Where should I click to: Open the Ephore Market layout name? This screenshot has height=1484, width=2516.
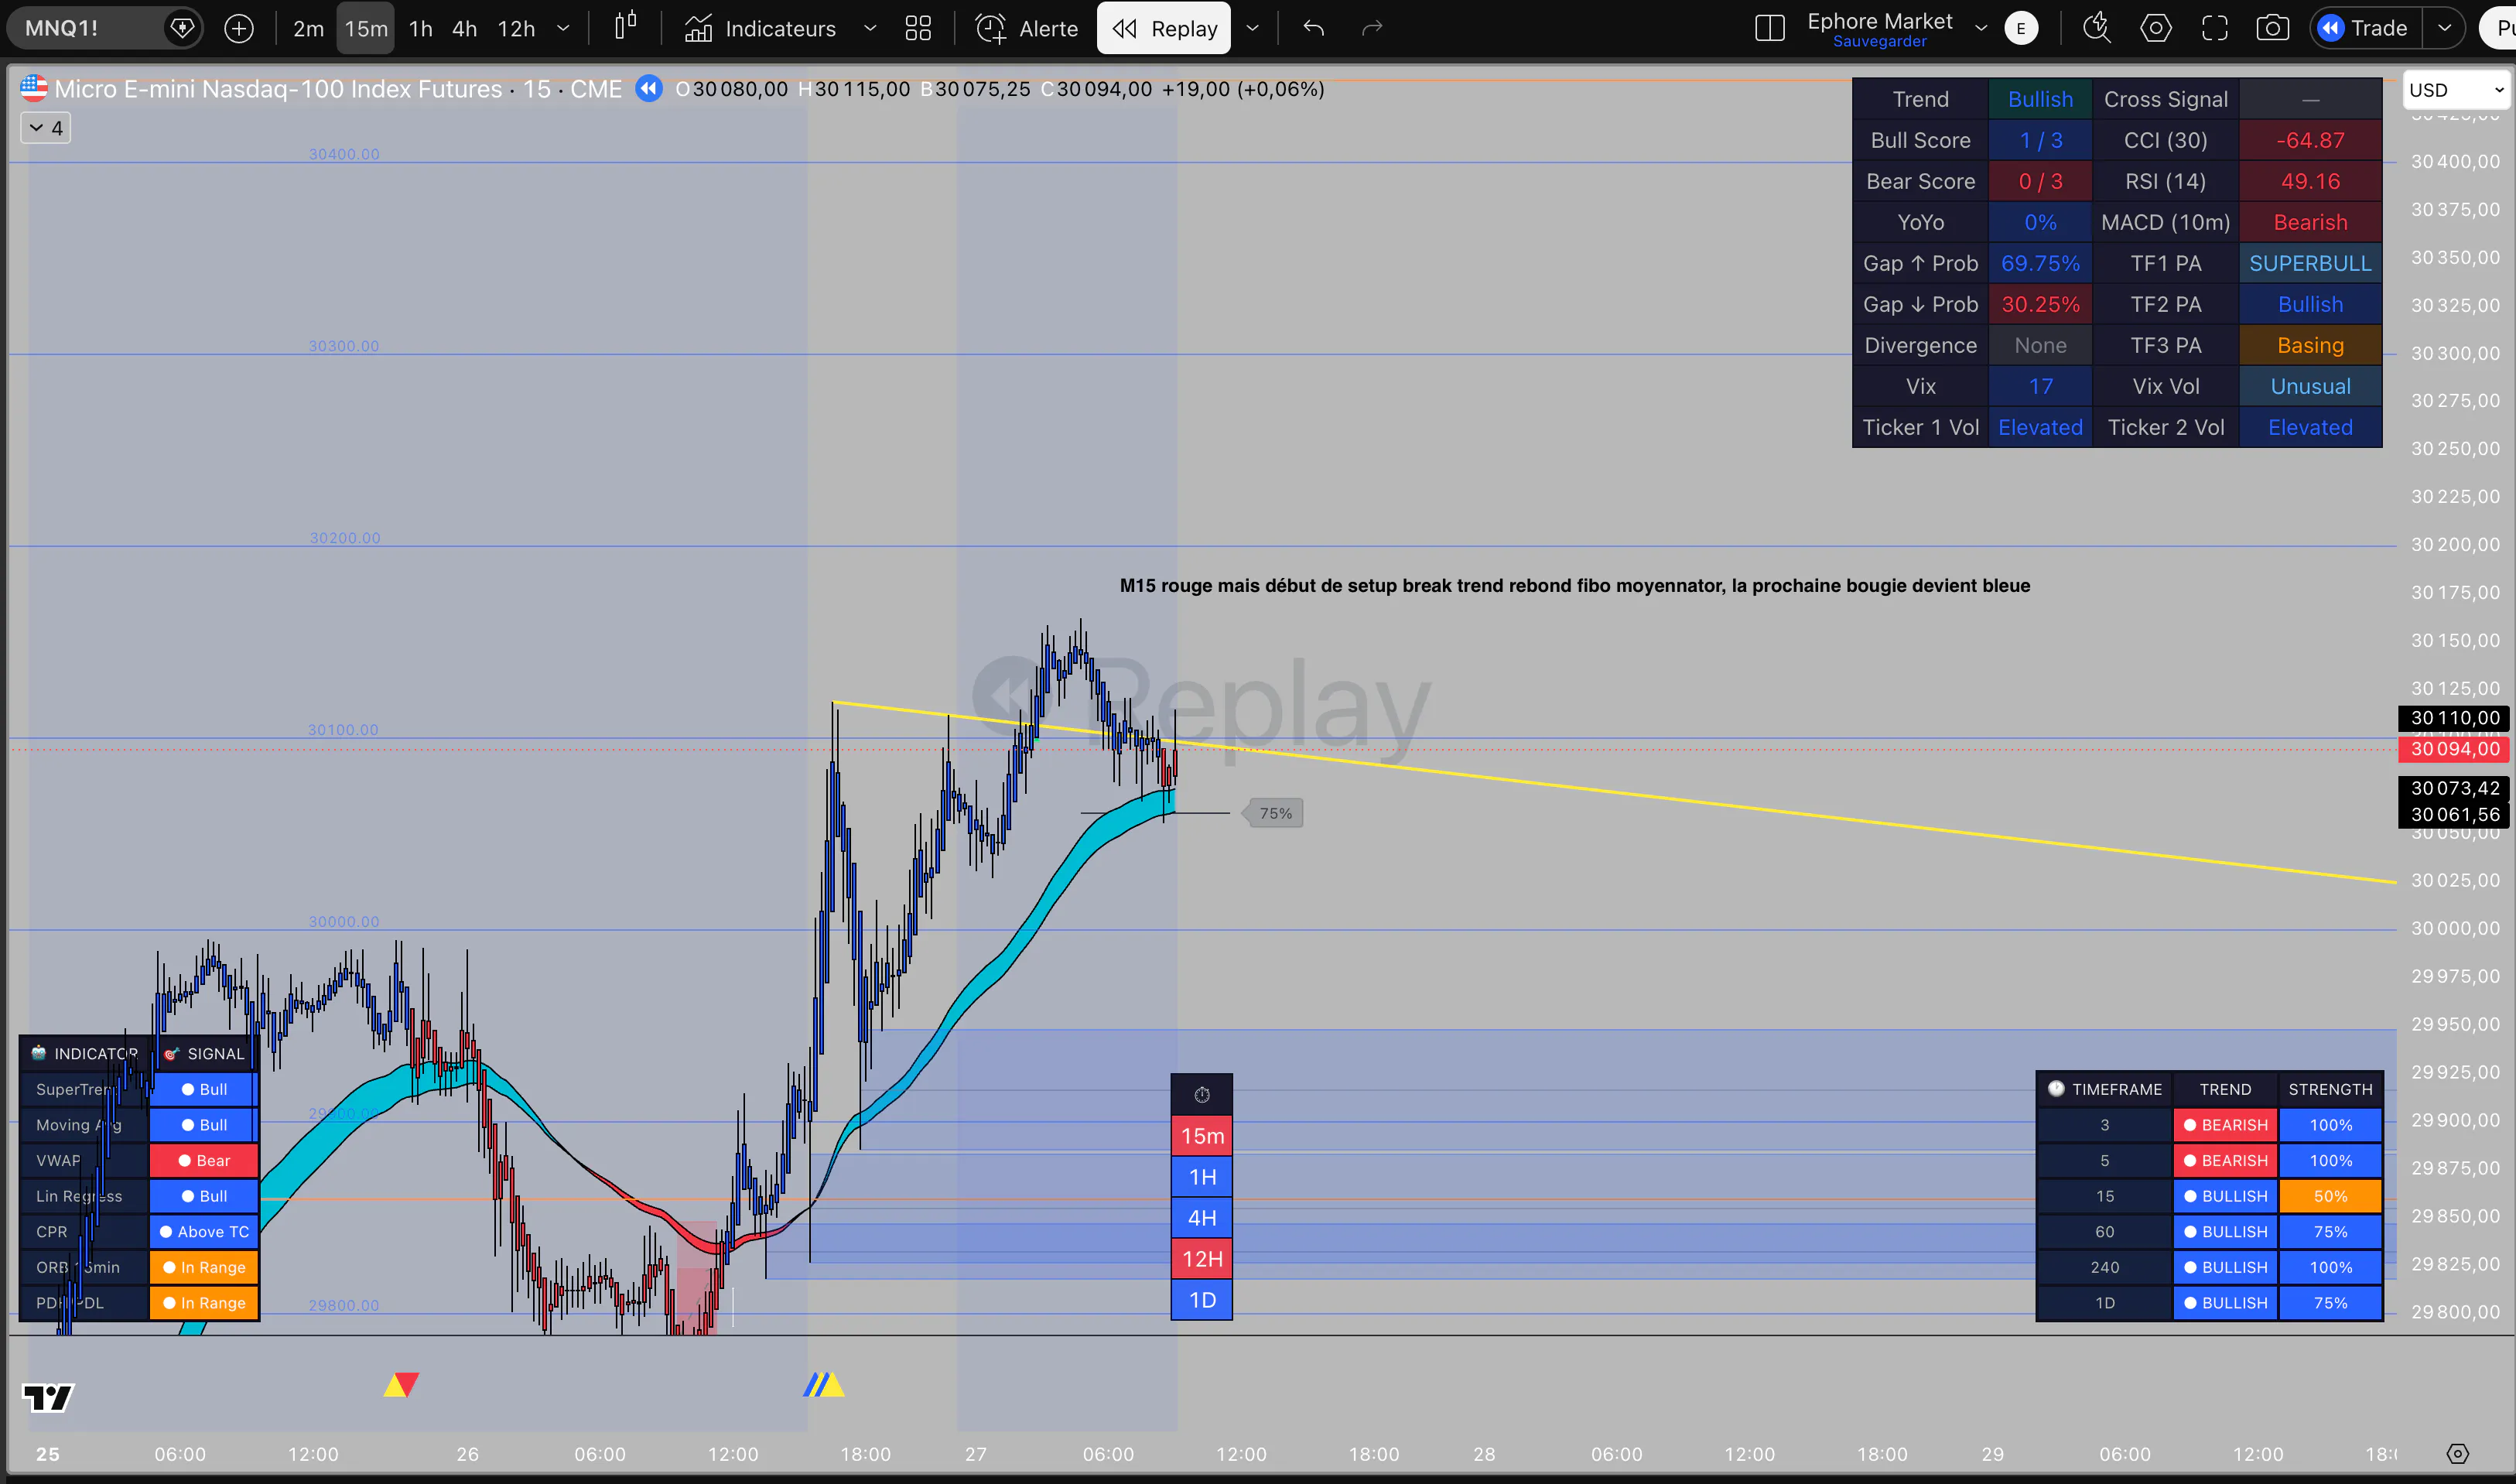pos(1879,20)
